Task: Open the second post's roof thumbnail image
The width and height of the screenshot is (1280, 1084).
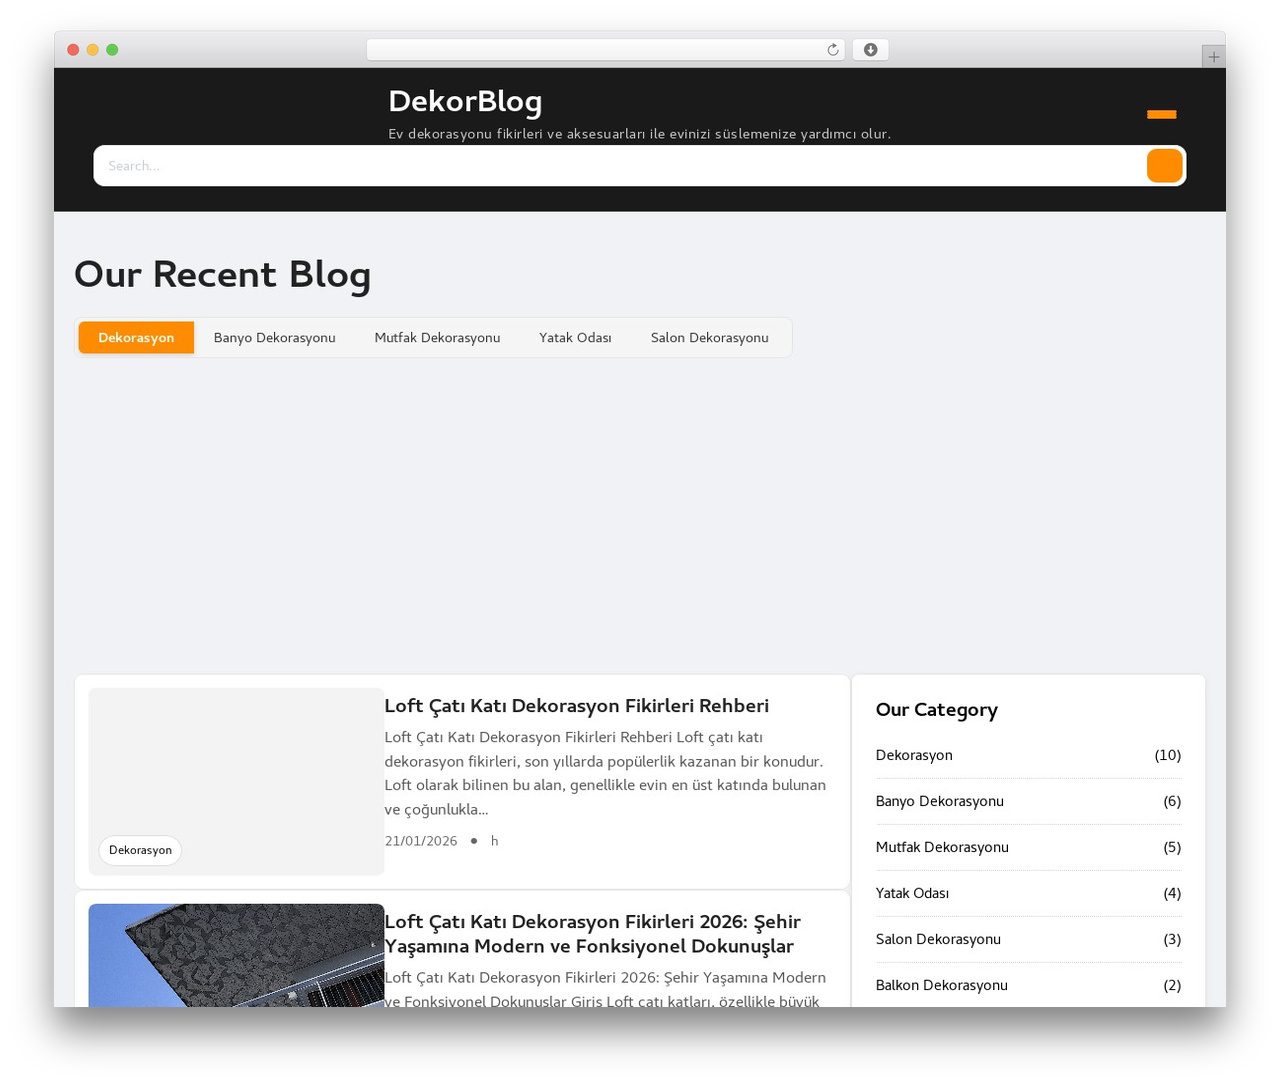Action: [236, 955]
